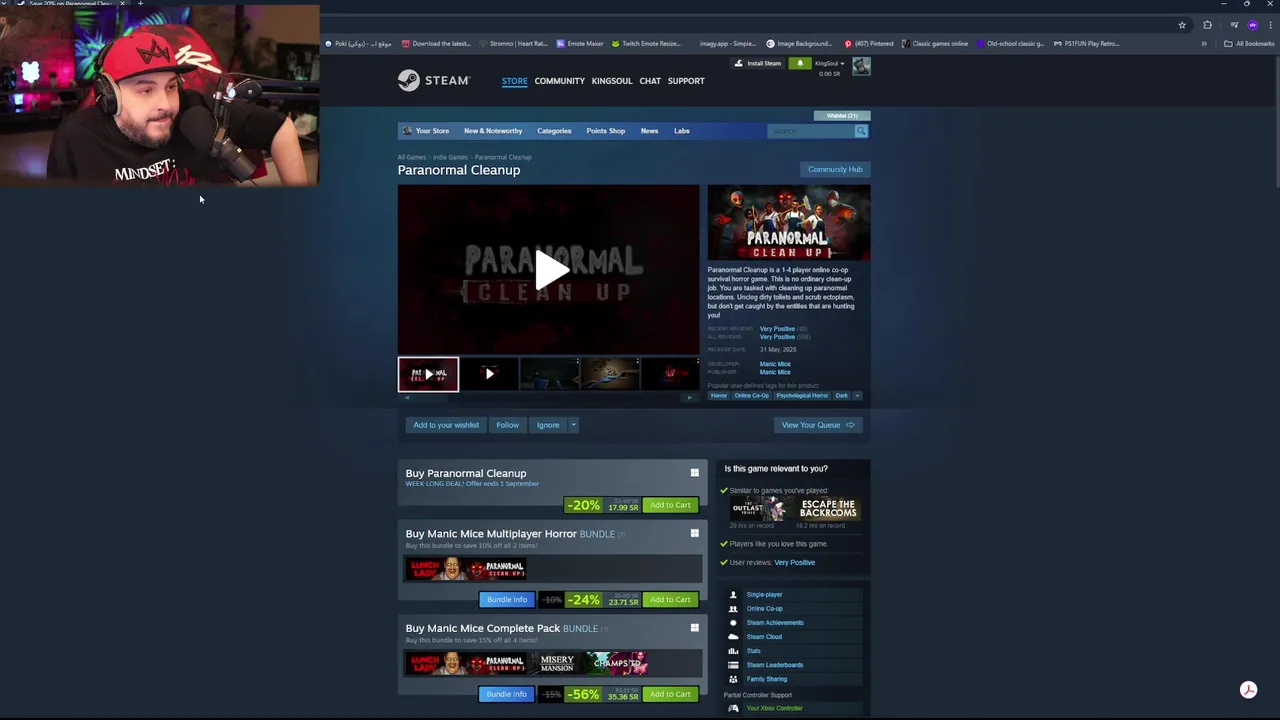Click the Xbox controller icon

tap(733, 708)
